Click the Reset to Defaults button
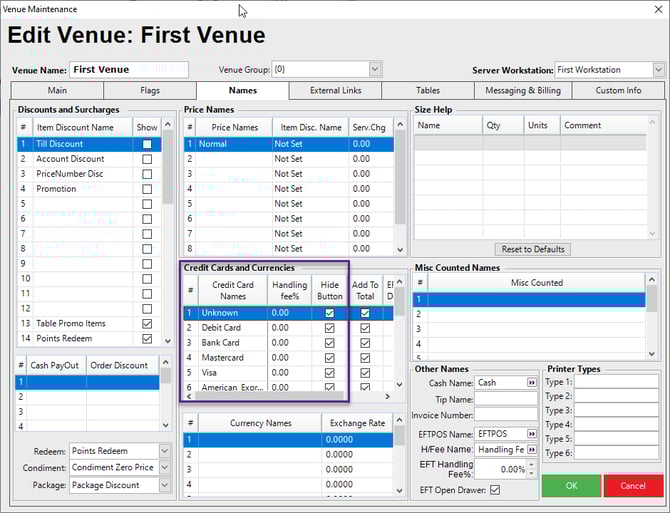The width and height of the screenshot is (670, 513). click(532, 249)
